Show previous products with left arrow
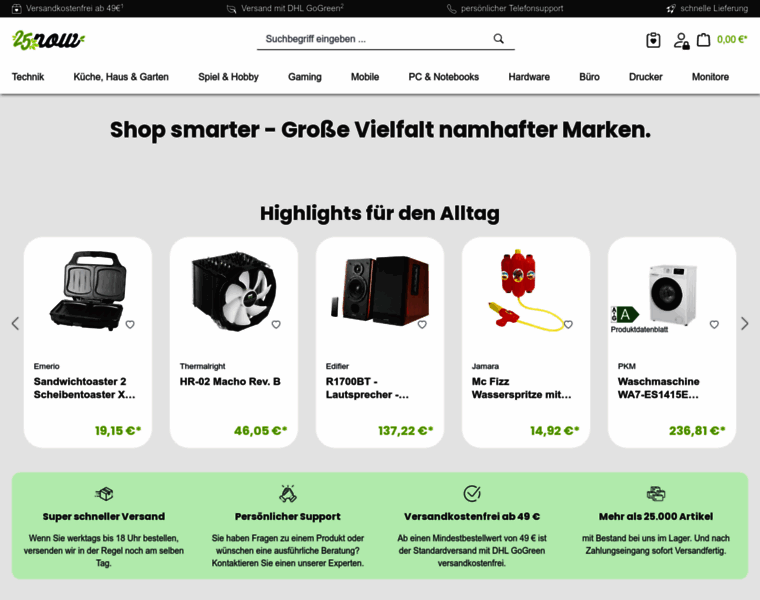Image resolution: width=760 pixels, height=600 pixels. [x=16, y=323]
